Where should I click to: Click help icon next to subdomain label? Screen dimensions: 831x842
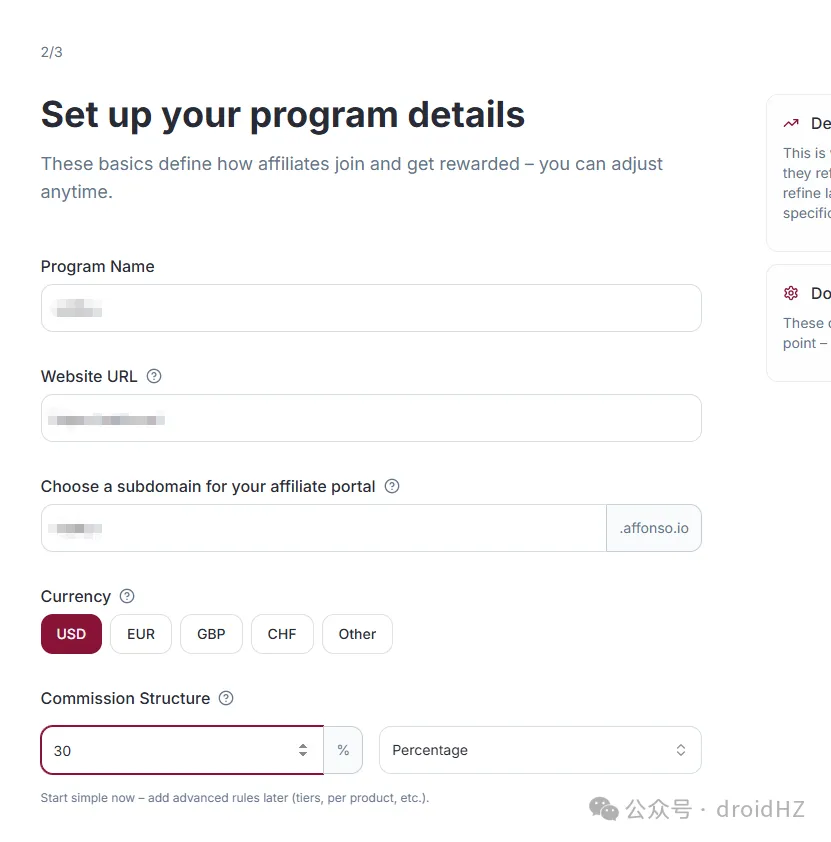coord(392,487)
